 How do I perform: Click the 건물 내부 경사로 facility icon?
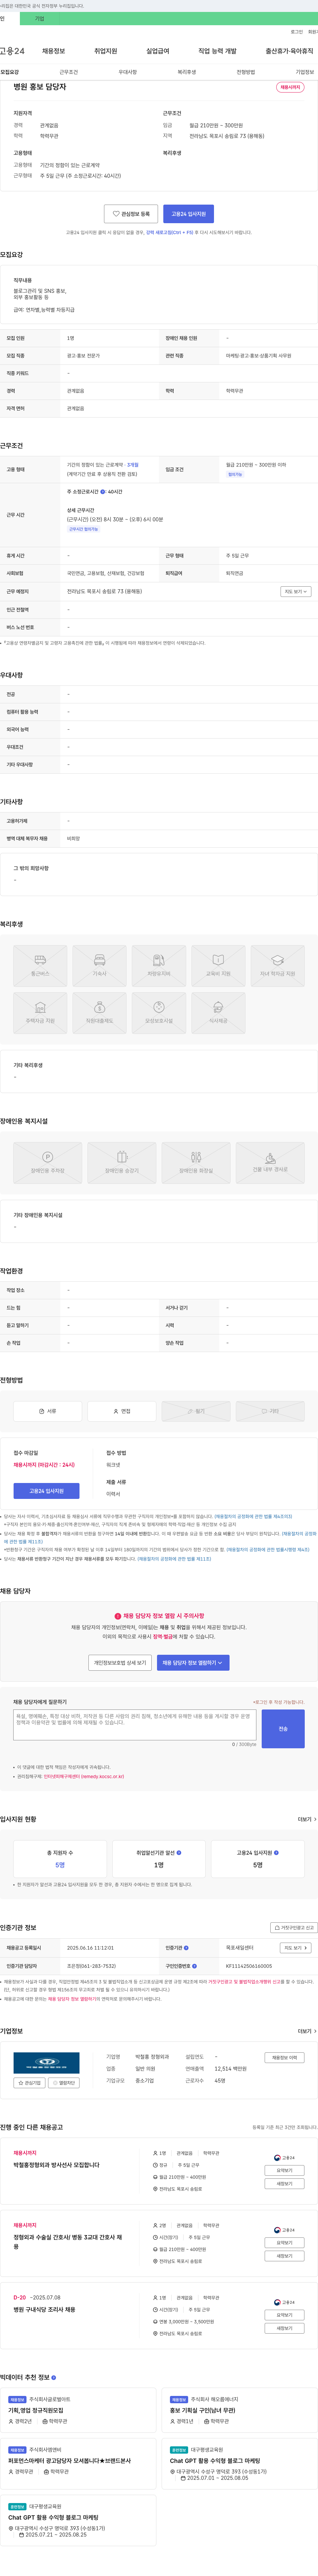point(270,1163)
